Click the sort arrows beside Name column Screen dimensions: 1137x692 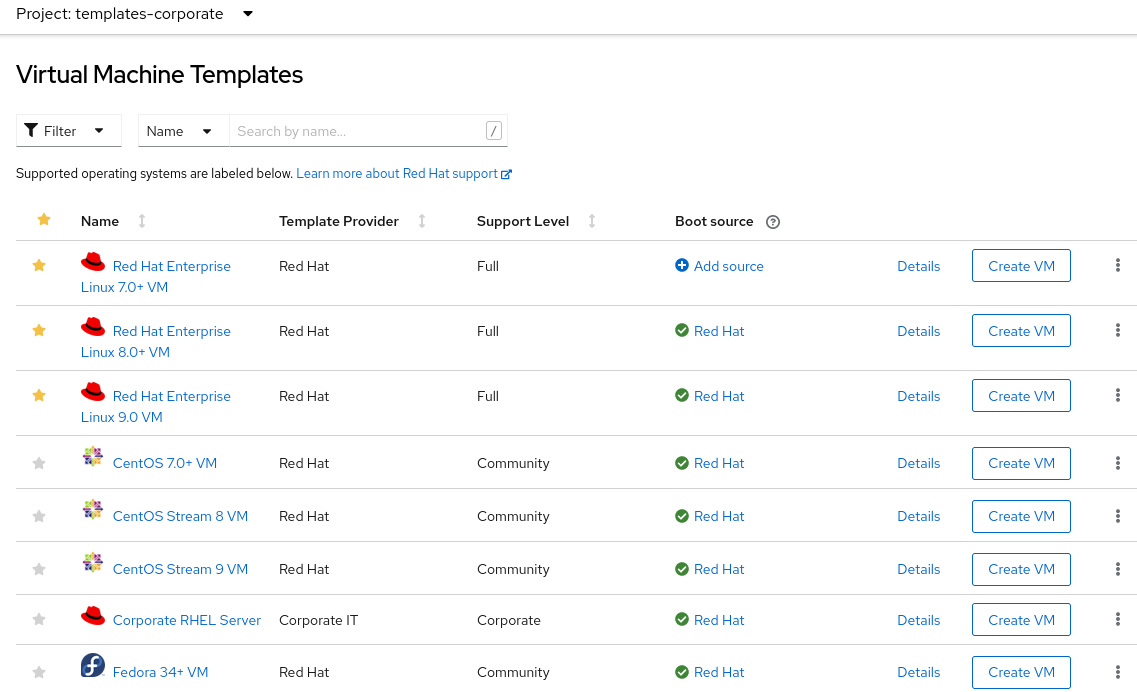(141, 221)
